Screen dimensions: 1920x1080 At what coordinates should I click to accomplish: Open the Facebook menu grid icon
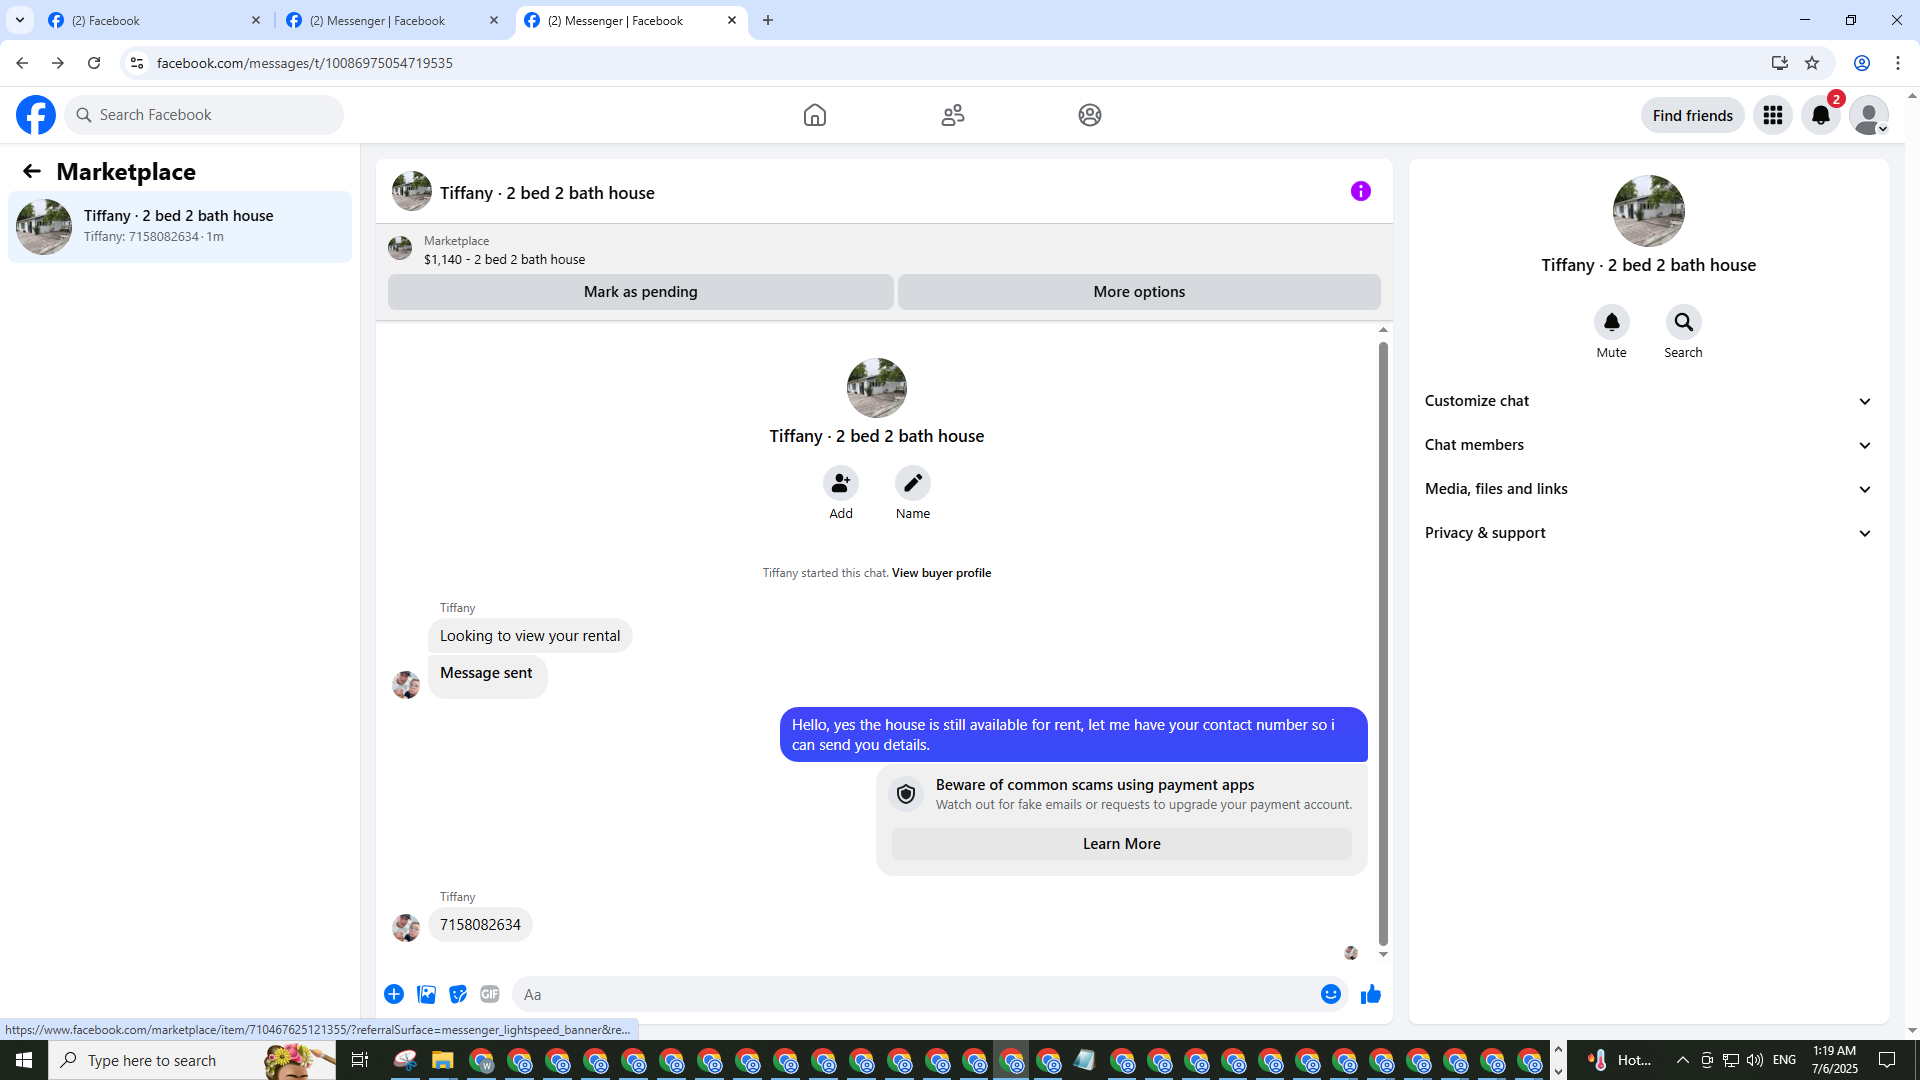click(1772, 115)
